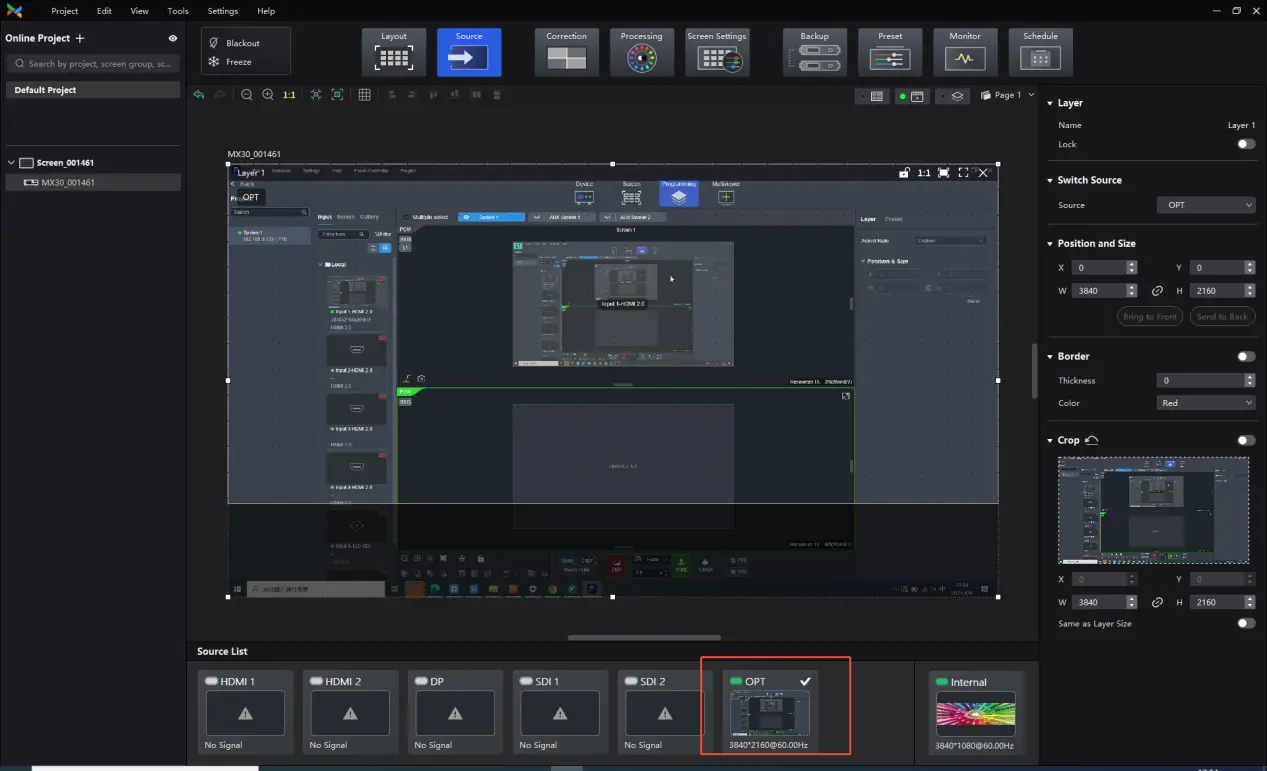Image resolution: width=1267 pixels, height=771 pixels.
Task: Click the Blackout button
Action: pos(242,43)
